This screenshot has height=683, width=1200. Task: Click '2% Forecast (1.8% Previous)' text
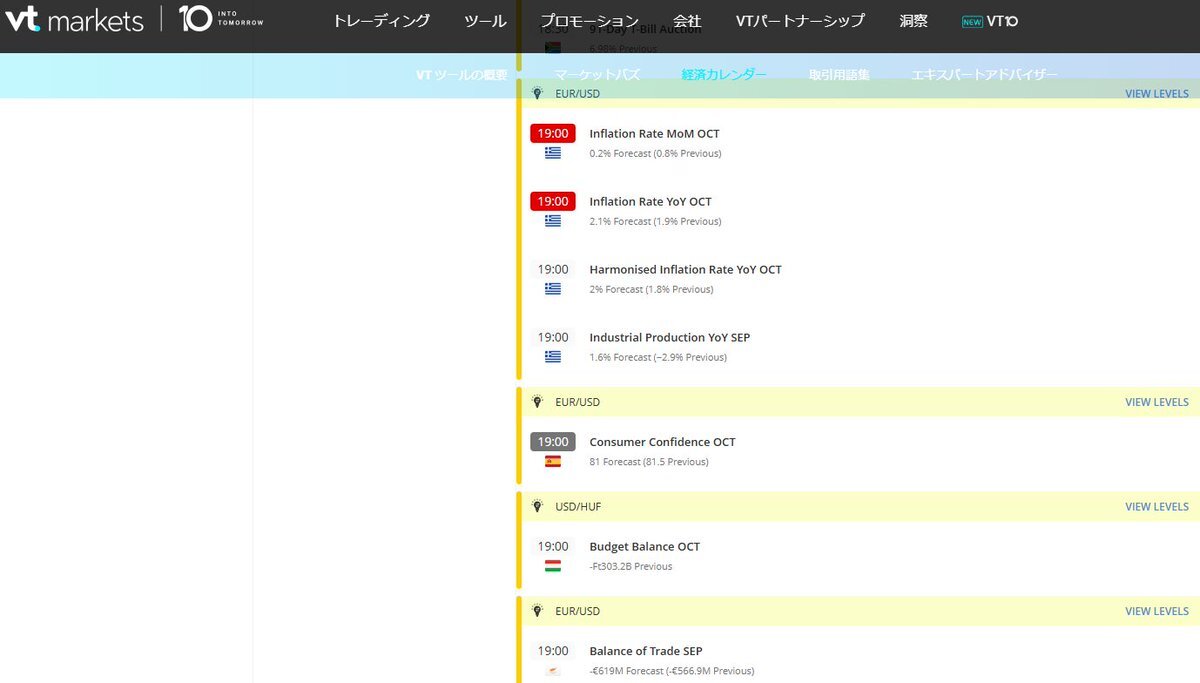pos(651,289)
